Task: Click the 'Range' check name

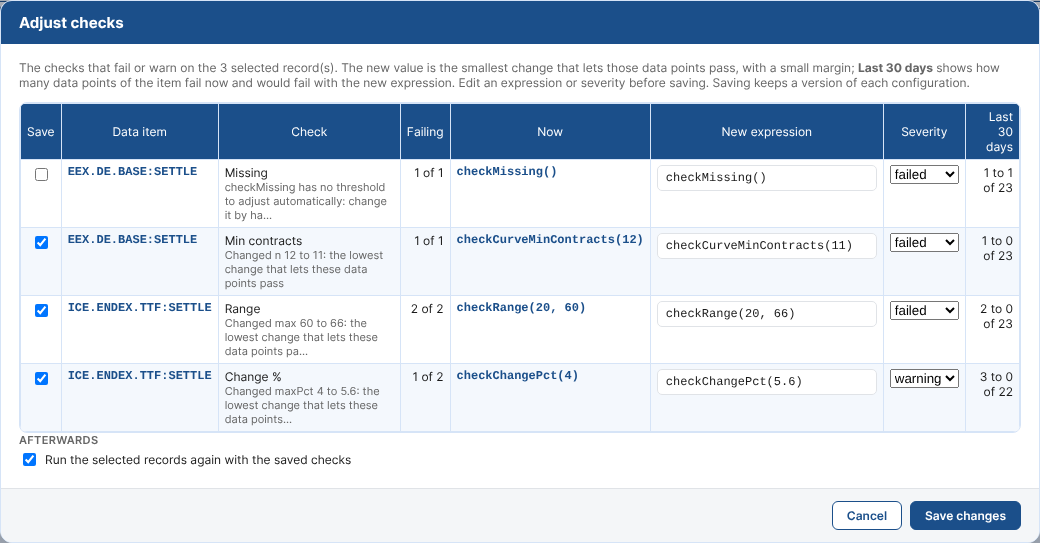Action: click(x=243, y=309)
